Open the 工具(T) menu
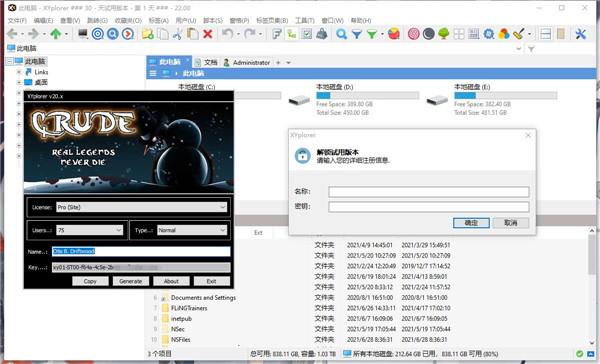600x364 pixels. click(x=305, y=20)
